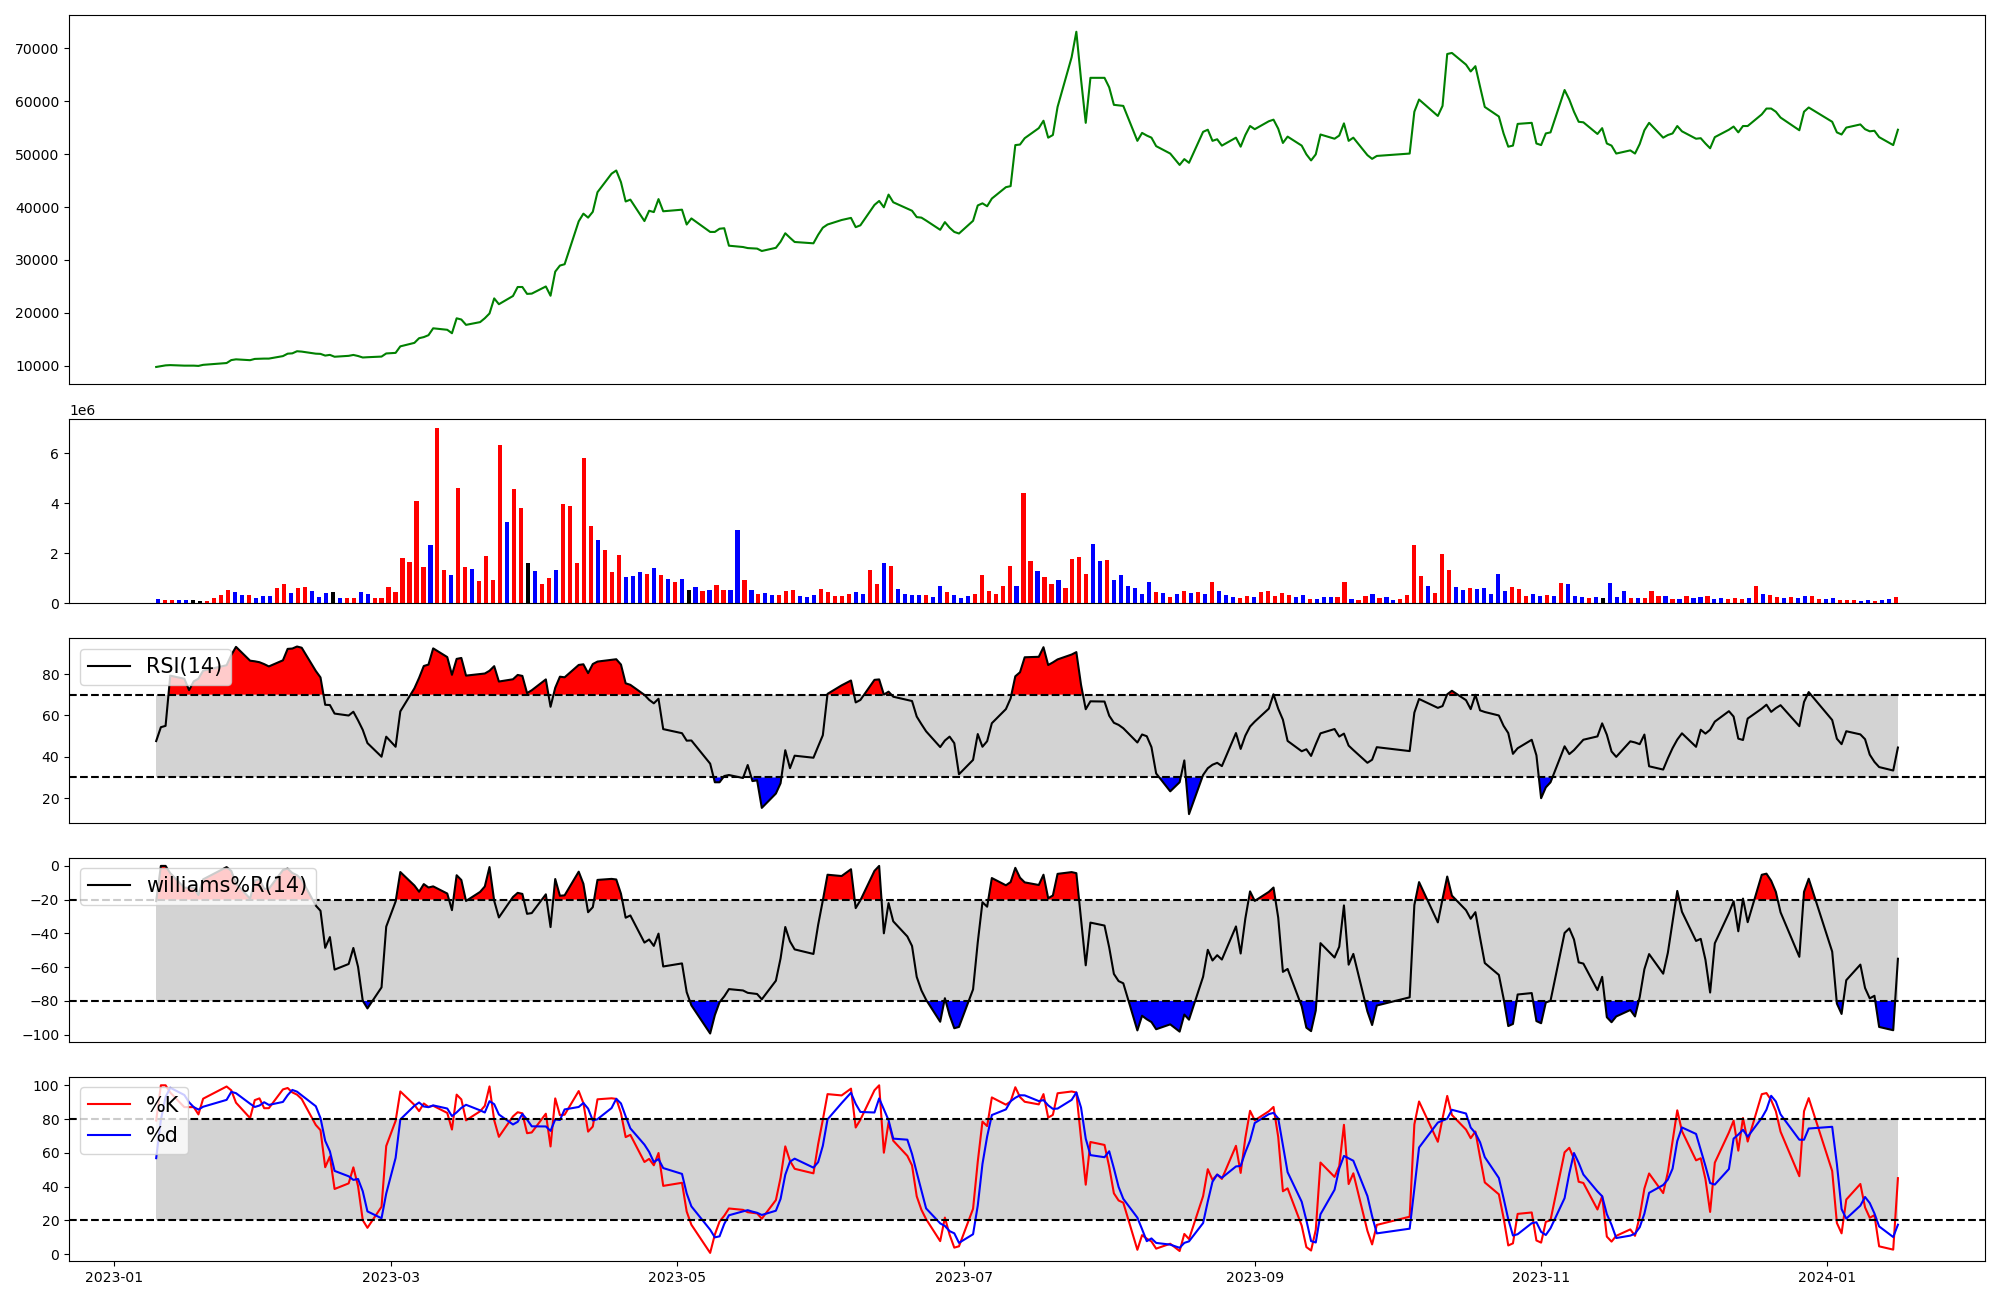Click the 2023-01 x-axis date label
Viewport: 2000px width, 1300px height.
(x=113, y=1277)
